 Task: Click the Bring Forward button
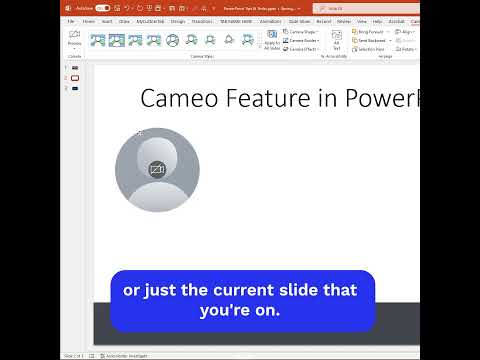(368, 32)
